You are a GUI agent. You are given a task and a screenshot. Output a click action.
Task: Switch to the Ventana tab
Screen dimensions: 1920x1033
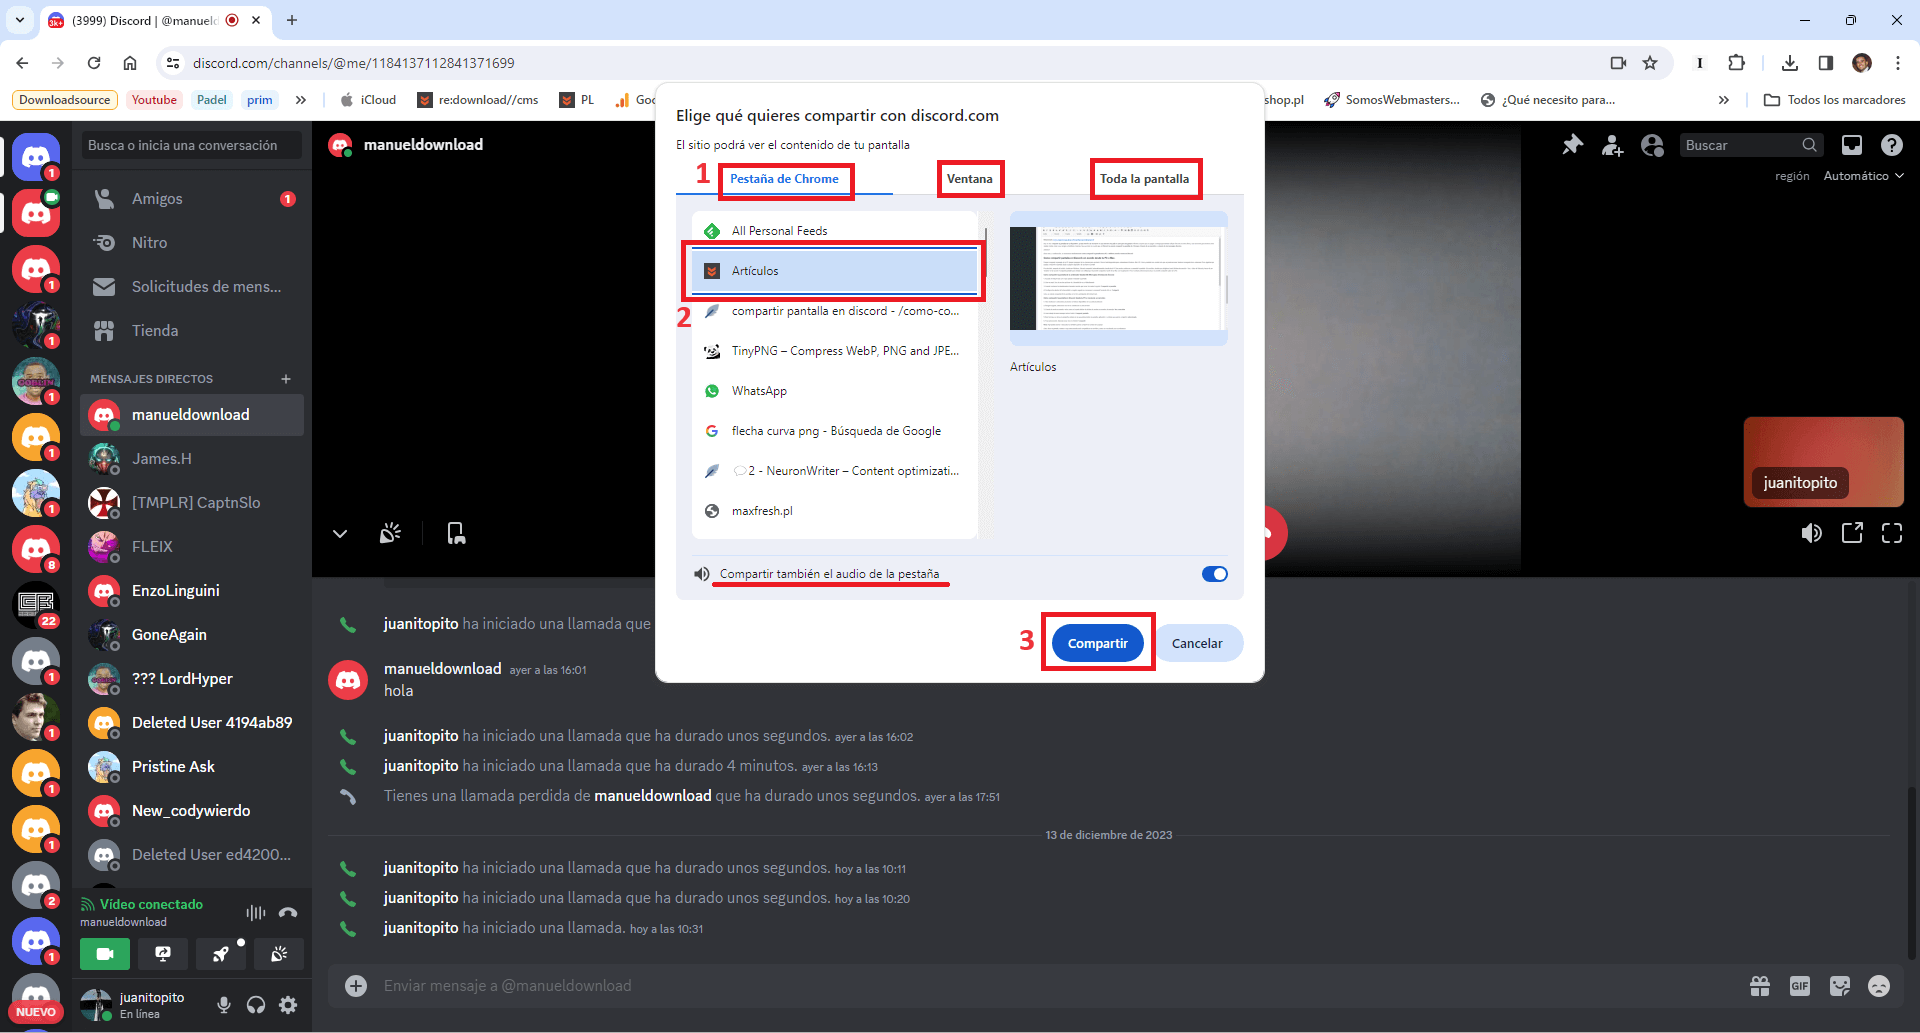click(x=969, y=179)
